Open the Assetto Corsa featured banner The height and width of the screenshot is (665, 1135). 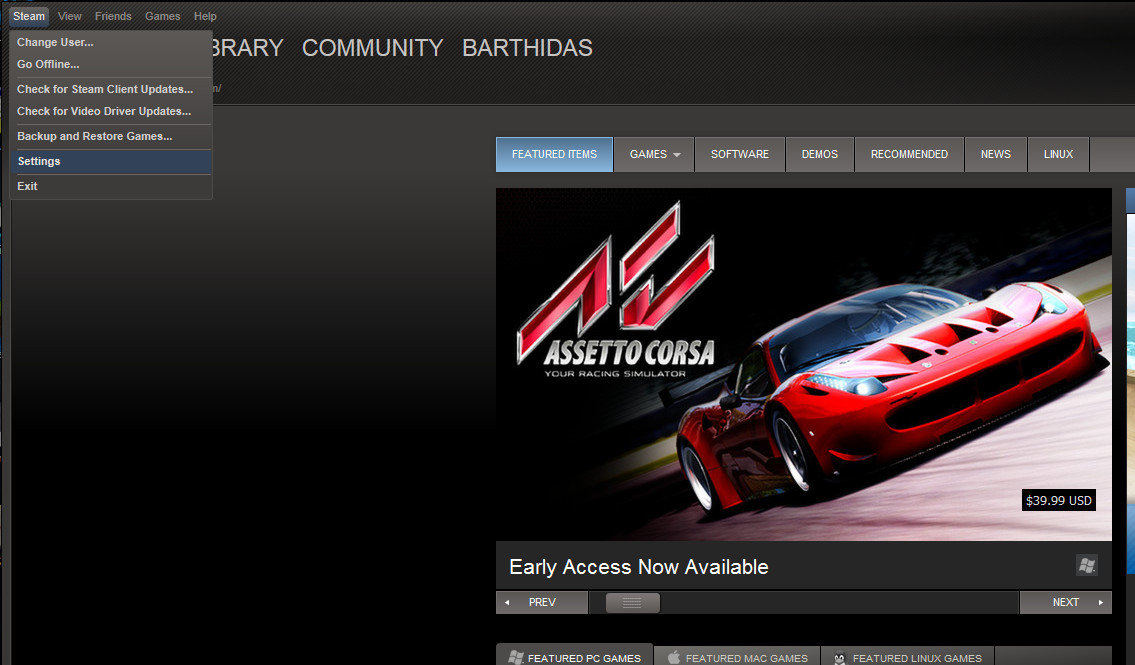pyautogui.click(x=803, y=364)
